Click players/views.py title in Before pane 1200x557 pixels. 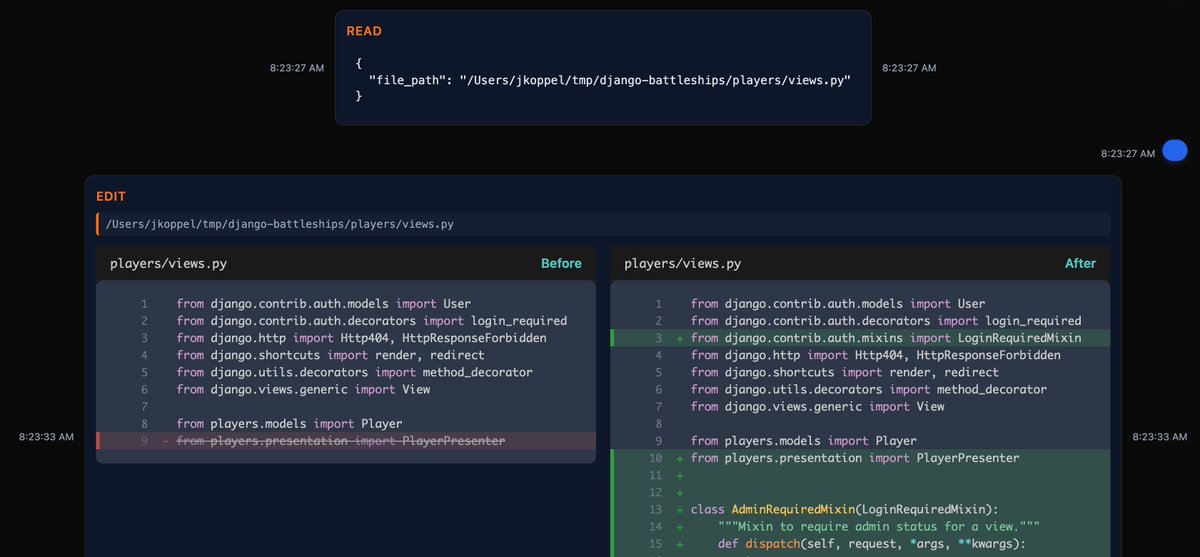[x=168, y=264]
